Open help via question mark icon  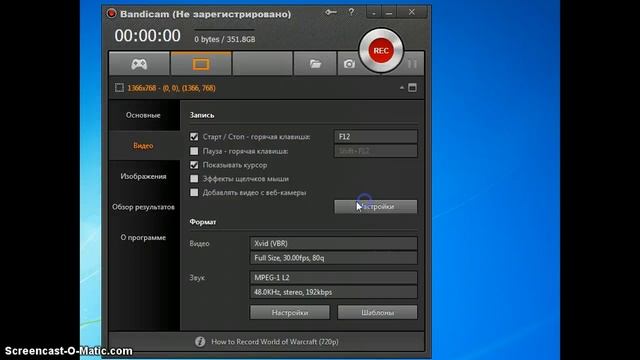point(351,12)
